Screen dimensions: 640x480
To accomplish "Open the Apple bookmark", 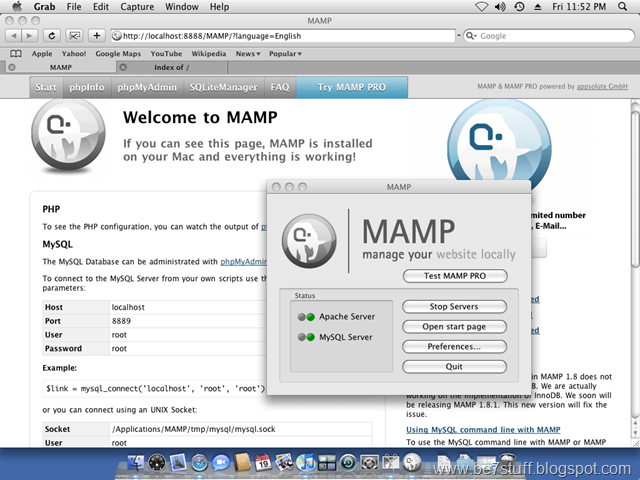I will 42,53.
